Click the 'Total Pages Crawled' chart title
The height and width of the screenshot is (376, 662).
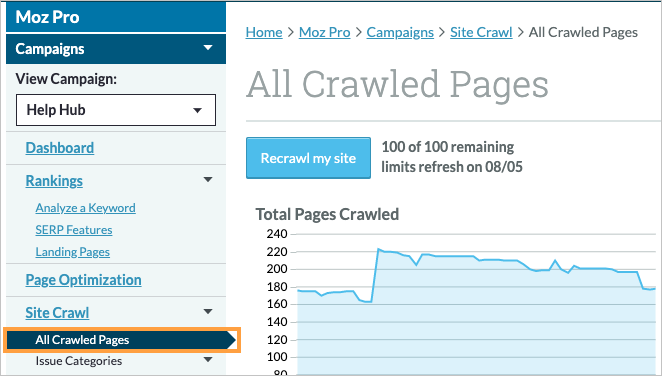pos(327,214)
